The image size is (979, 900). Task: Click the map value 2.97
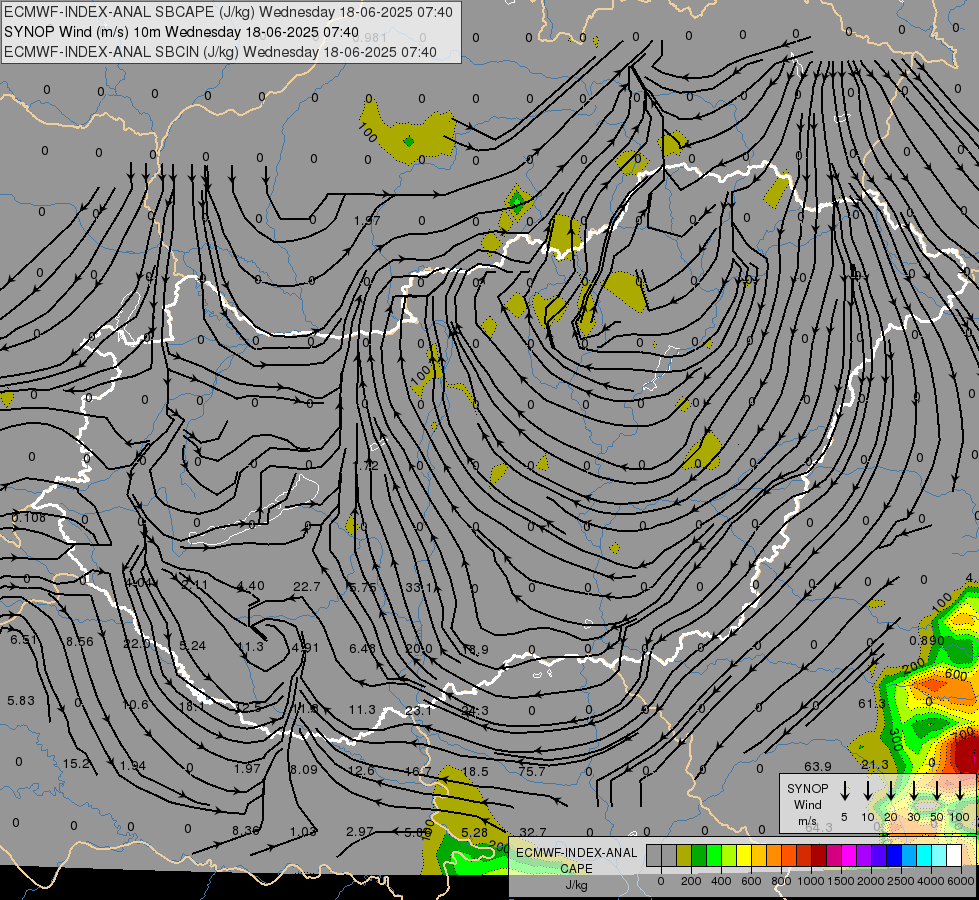pos(360,832)
